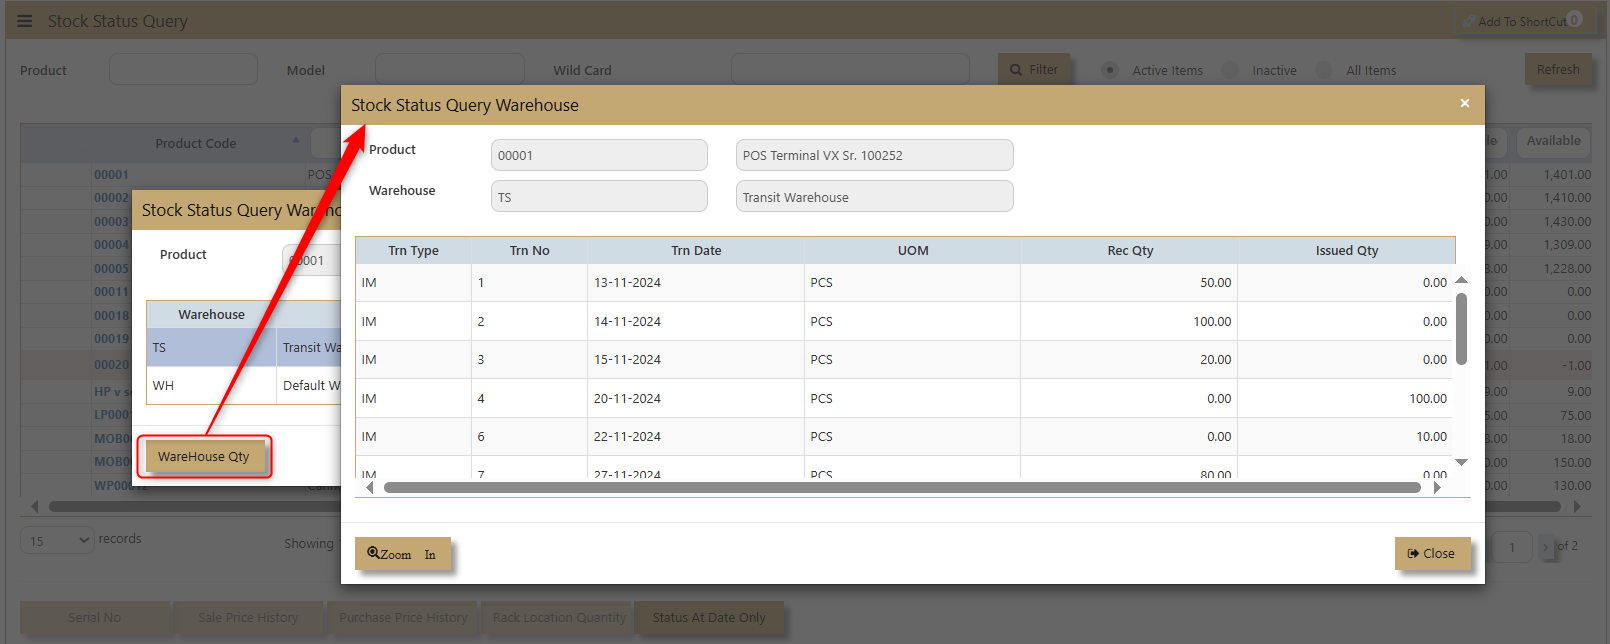Select the All Items radio button
Viewport: 1610px width, 644px height.
coord(1324,70)
